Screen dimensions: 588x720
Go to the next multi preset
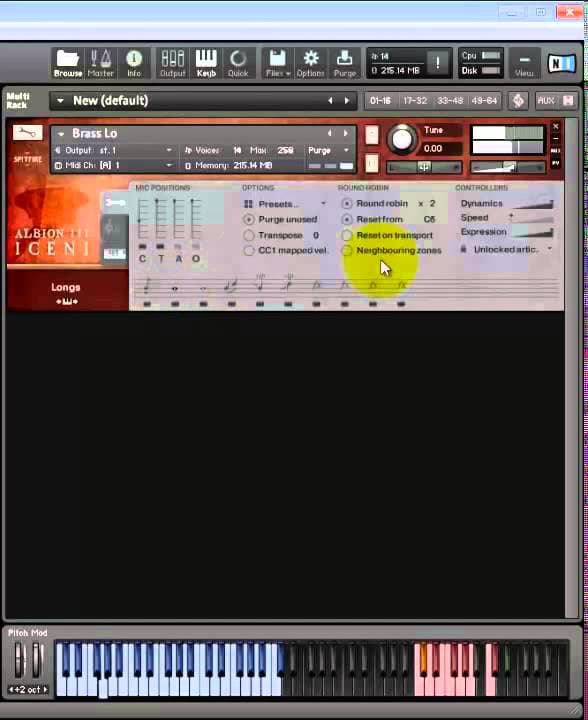tap(347, 101)
